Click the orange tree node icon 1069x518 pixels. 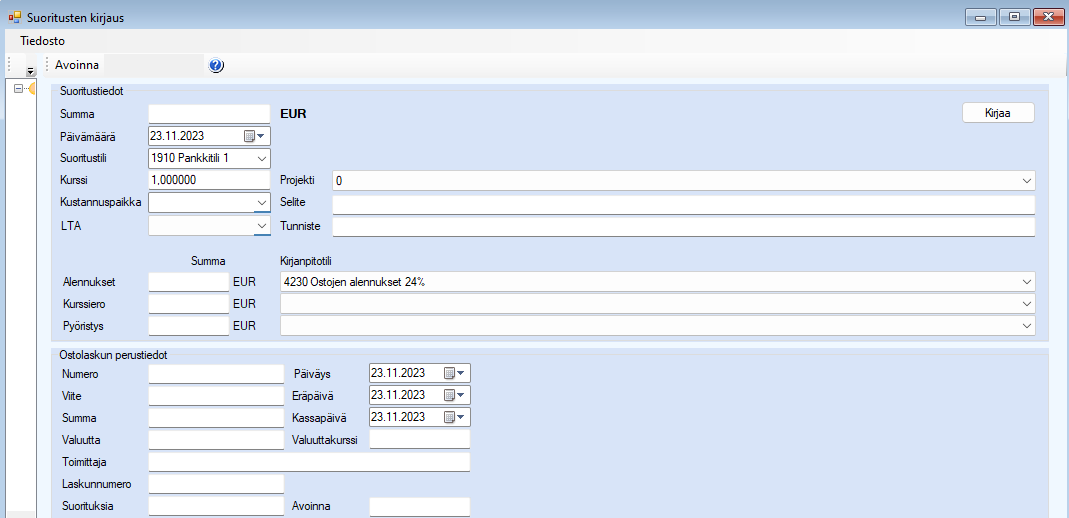point(32,89)
